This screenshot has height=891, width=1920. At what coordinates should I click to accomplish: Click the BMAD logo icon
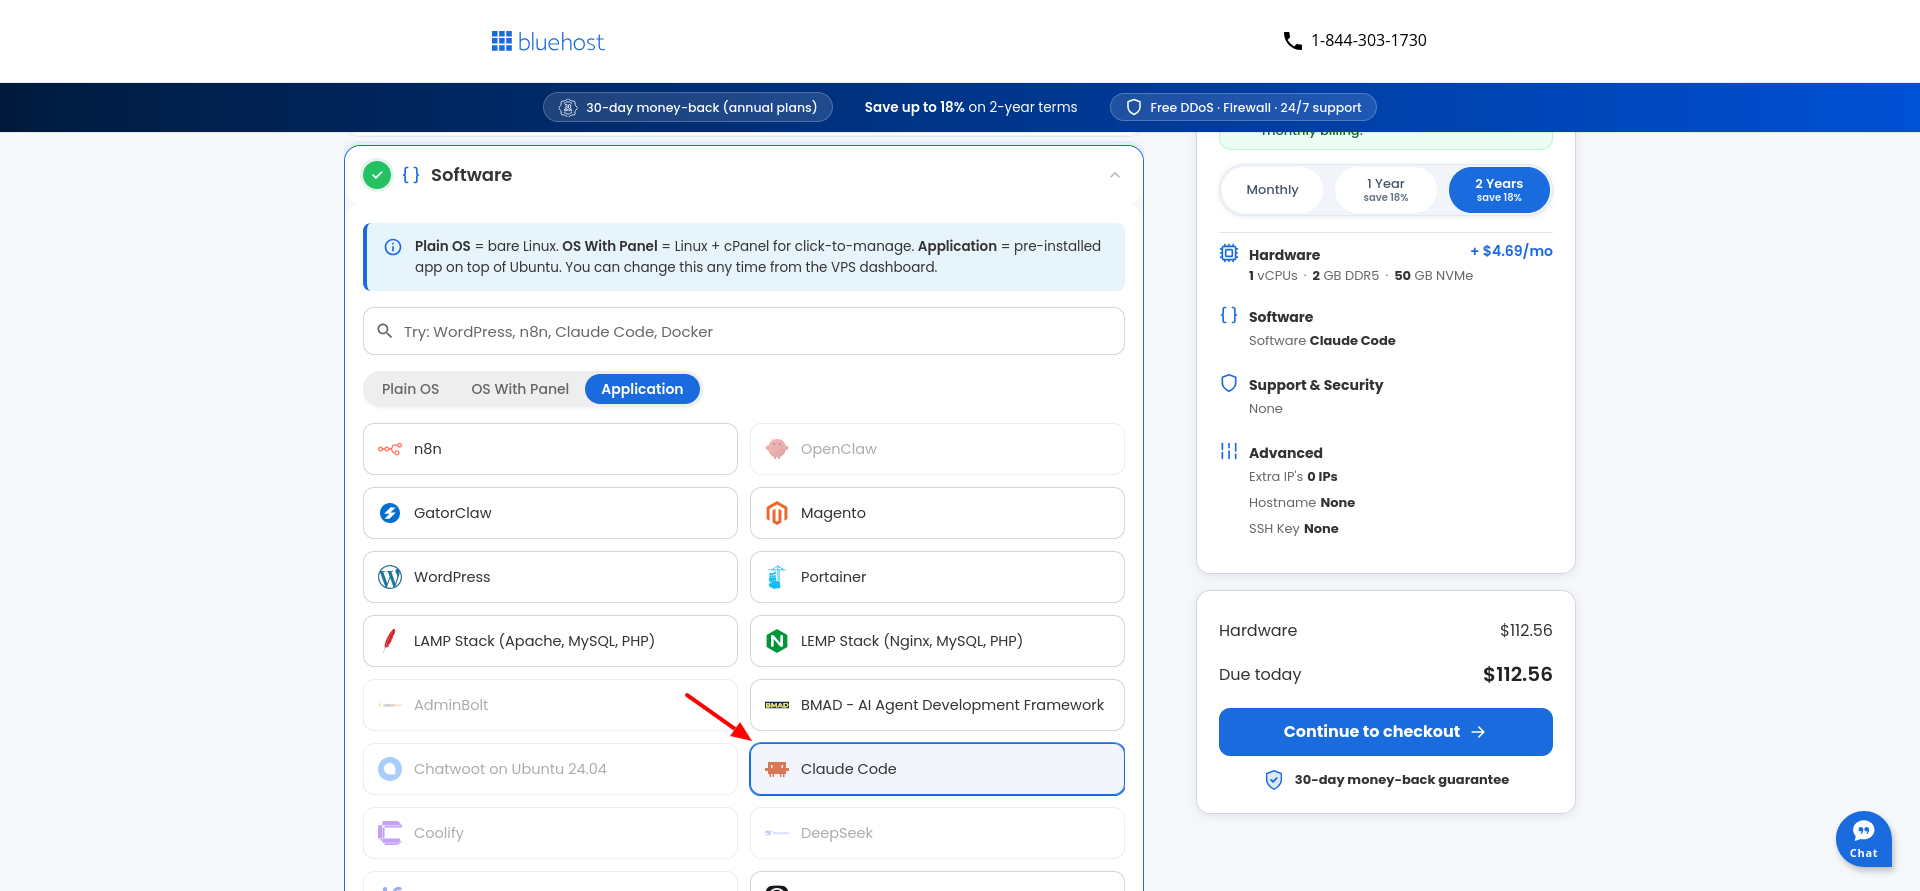pos(777,705)
